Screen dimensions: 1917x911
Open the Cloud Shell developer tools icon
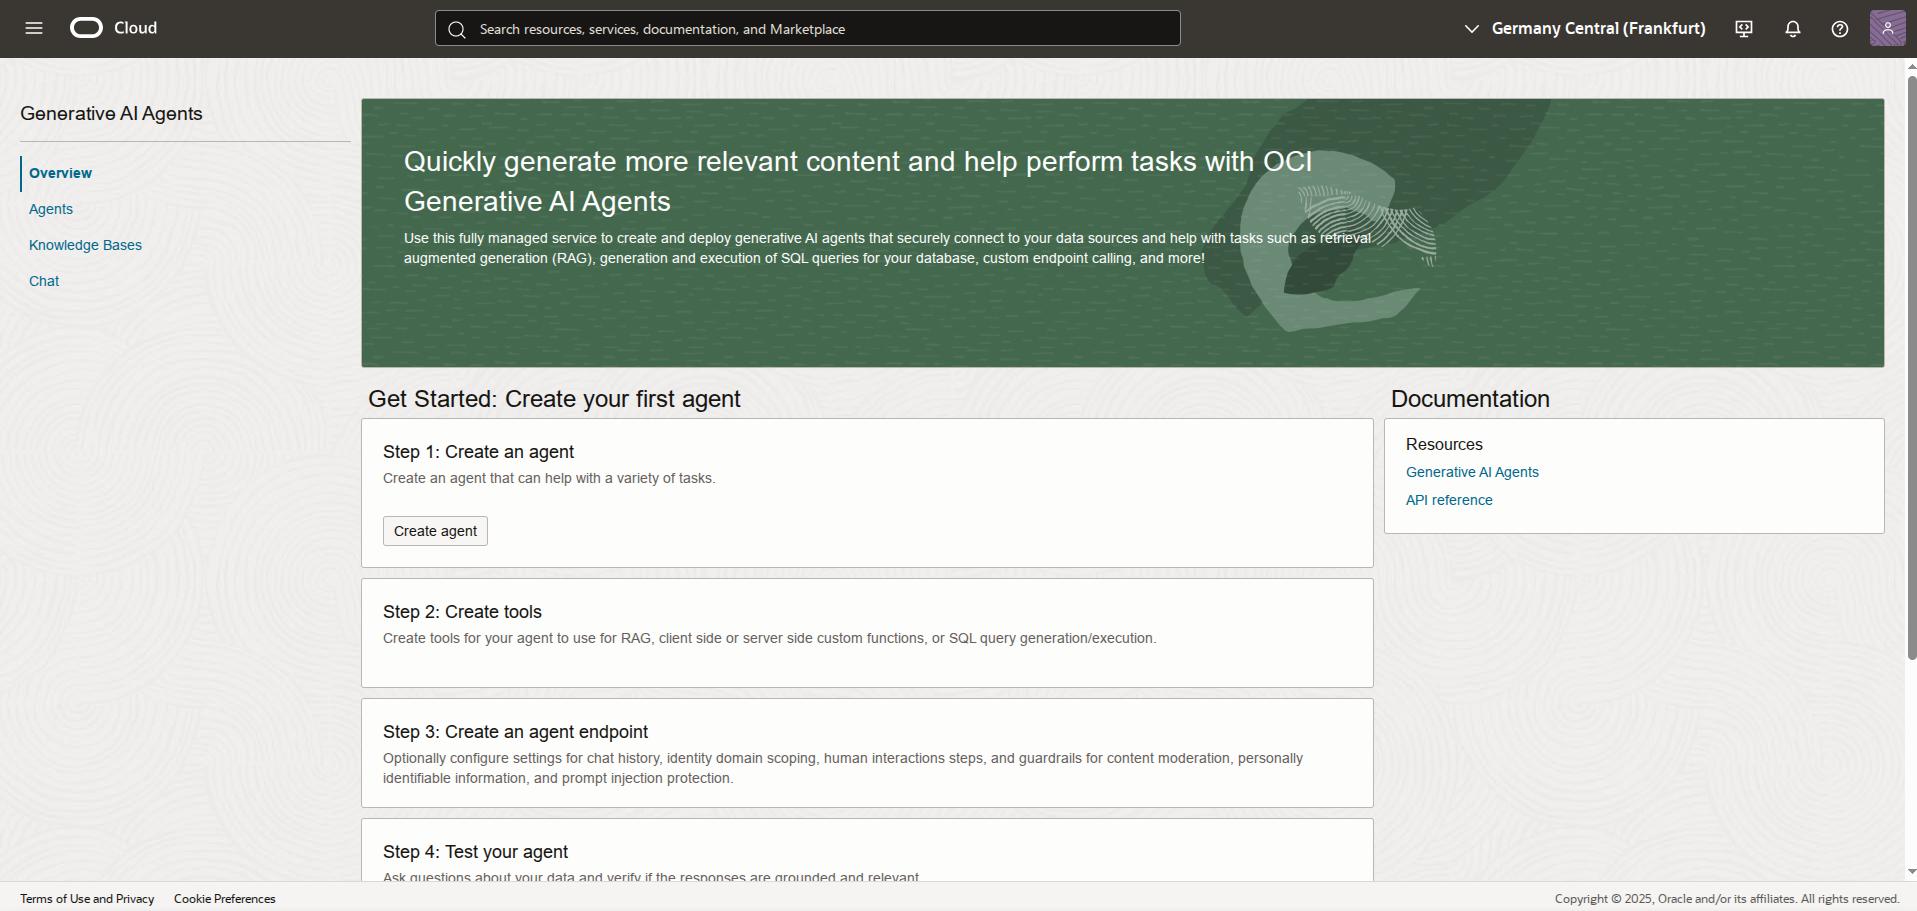coord(1744,29)
